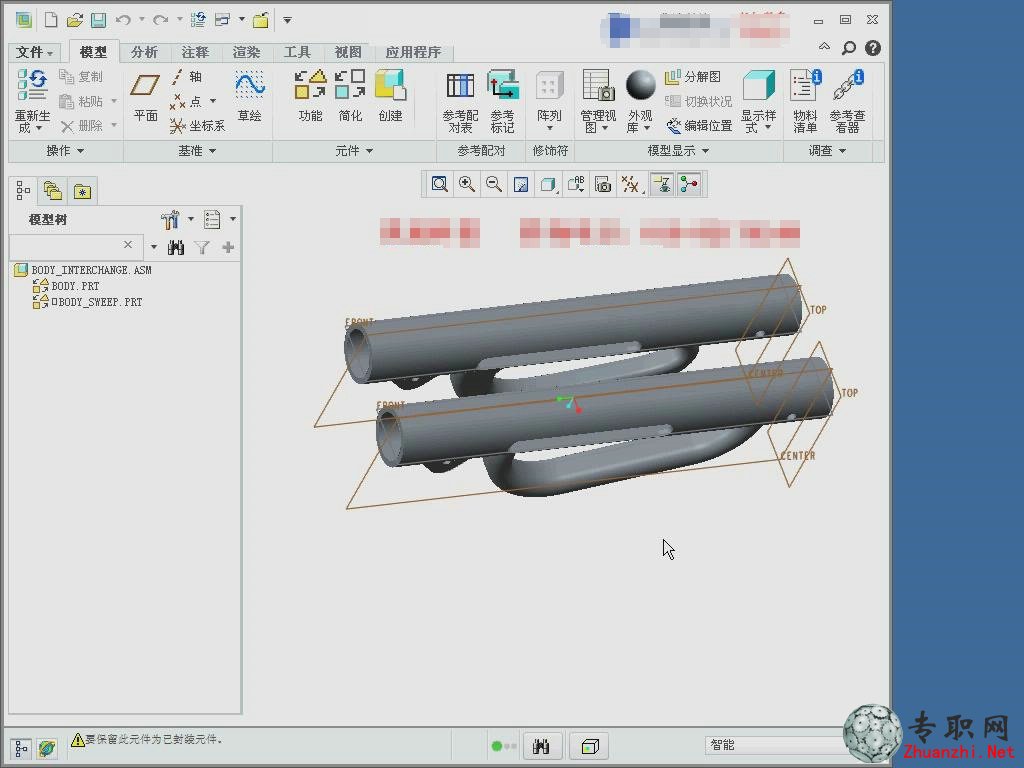Click the 阵列 pattern button

[549, 102]
